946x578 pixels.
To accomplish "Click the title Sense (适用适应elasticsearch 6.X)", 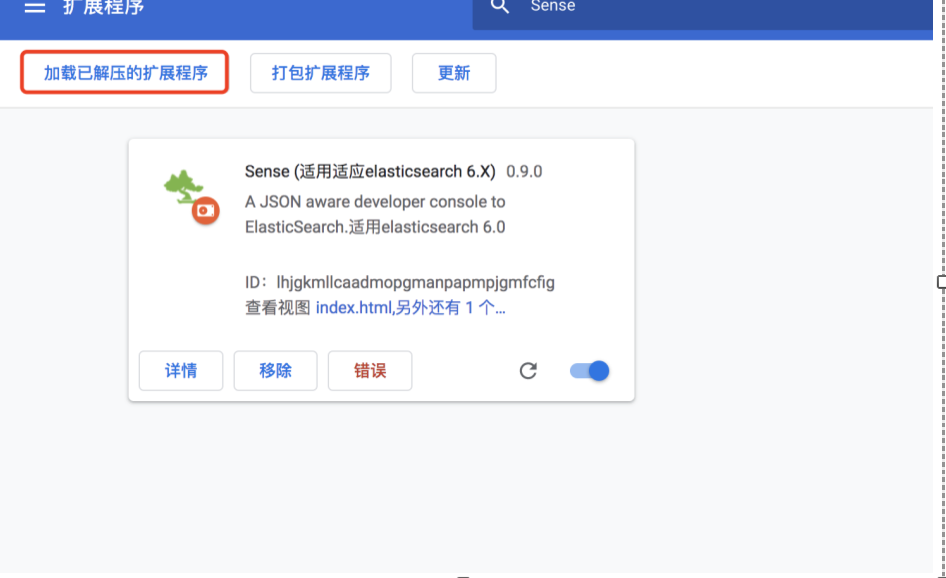I will coord(370,171).
